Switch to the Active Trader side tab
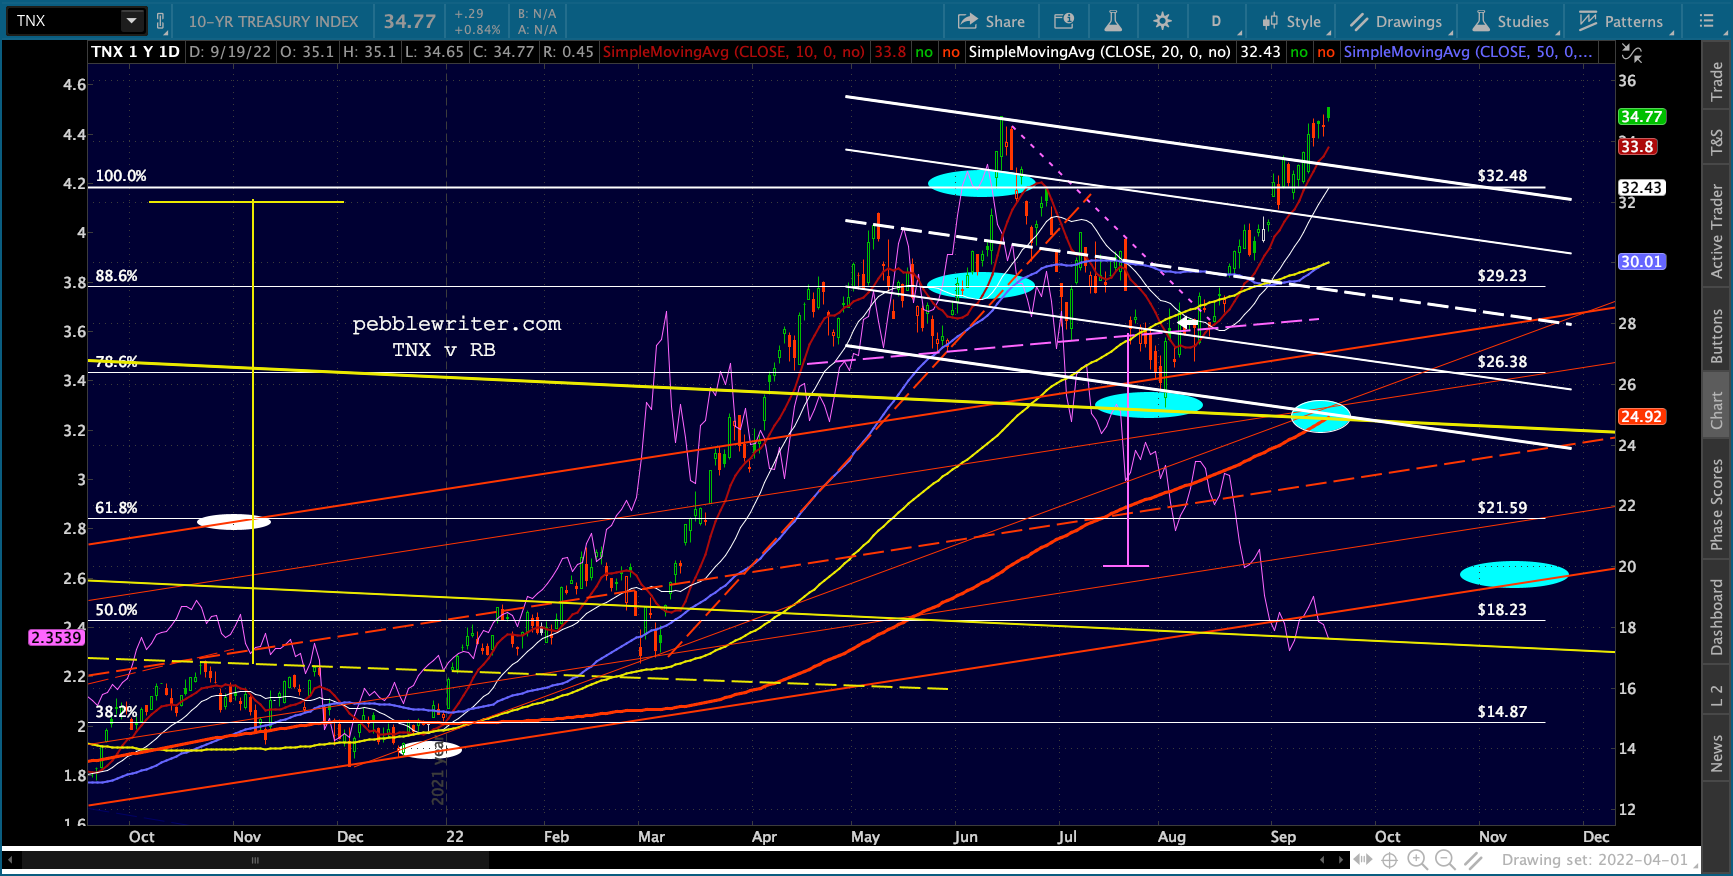The width and height of the screenshot is (1733, 876). point(1717,231)
